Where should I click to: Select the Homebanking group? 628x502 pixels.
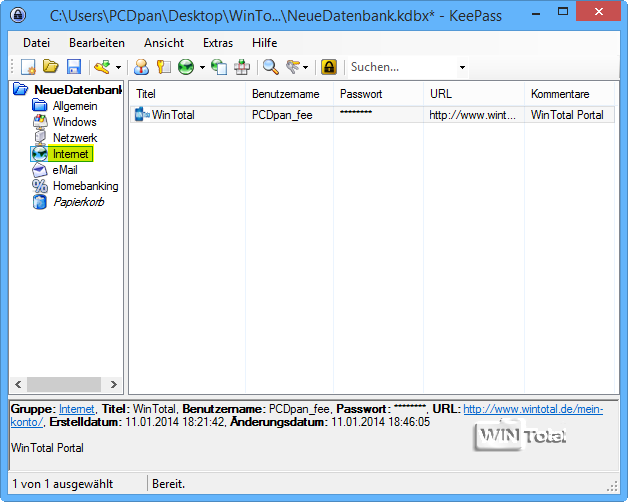pos(86,186)
